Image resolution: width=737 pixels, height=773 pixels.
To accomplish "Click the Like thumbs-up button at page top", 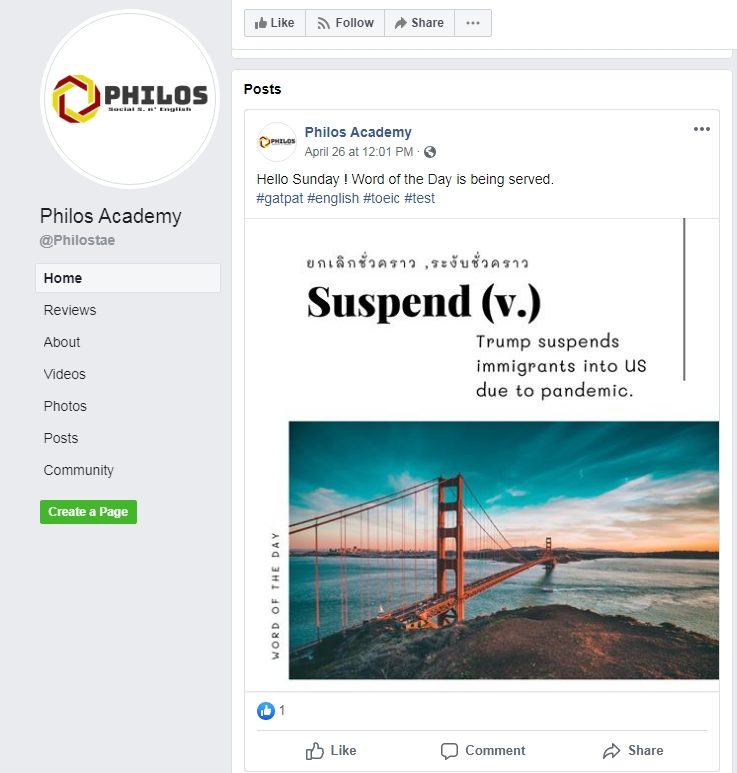I will (275, 23).
